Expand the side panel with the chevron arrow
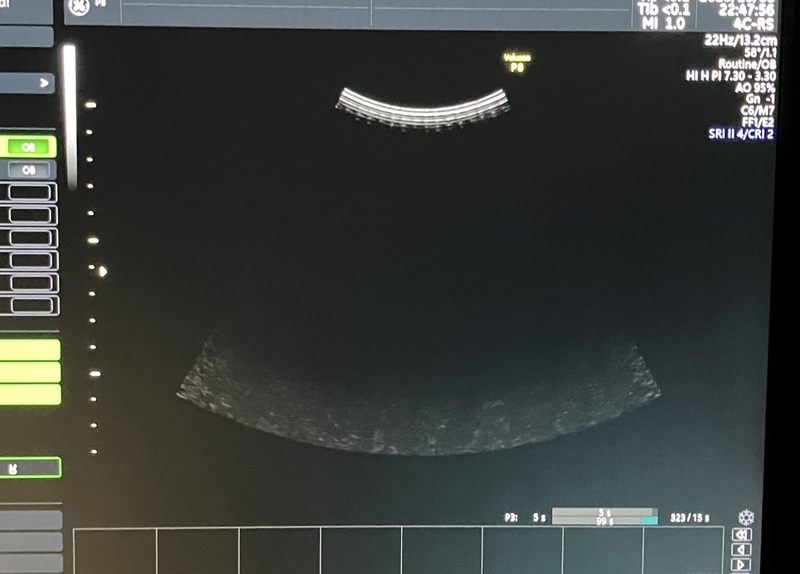Viewport: 800px width, 574px height. 43,83
